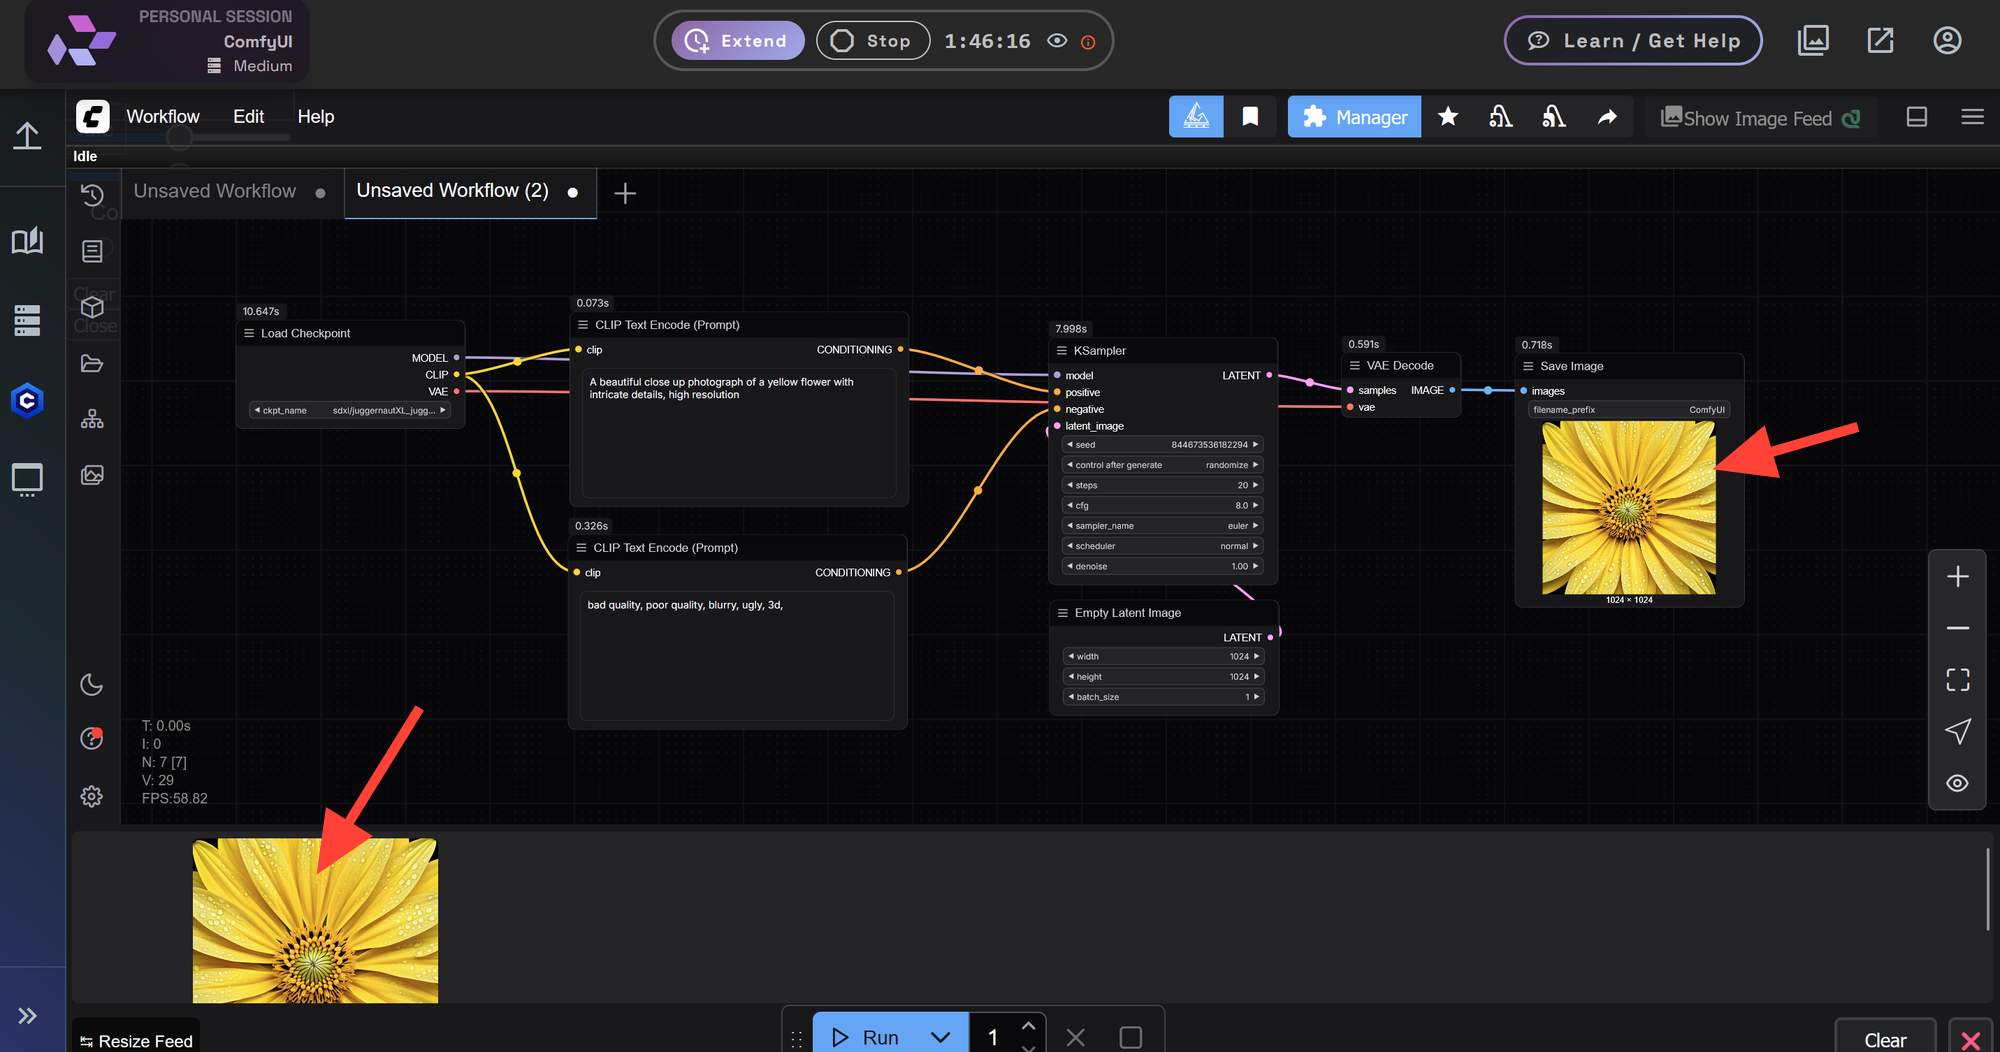Image resolution: width=2000 pixels, height=1052 pixels.
Task: Click the blue hexagon C icon
Action: pos(27,401)
